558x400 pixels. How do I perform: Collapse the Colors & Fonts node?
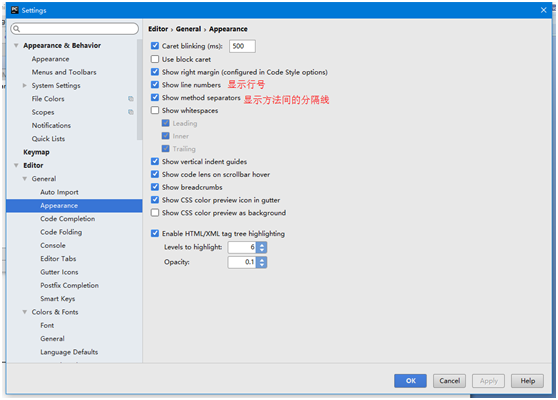(x=25, y=312)
